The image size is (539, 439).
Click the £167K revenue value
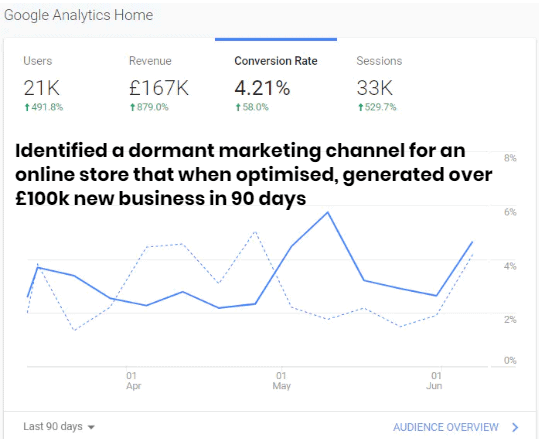[159, 88]
